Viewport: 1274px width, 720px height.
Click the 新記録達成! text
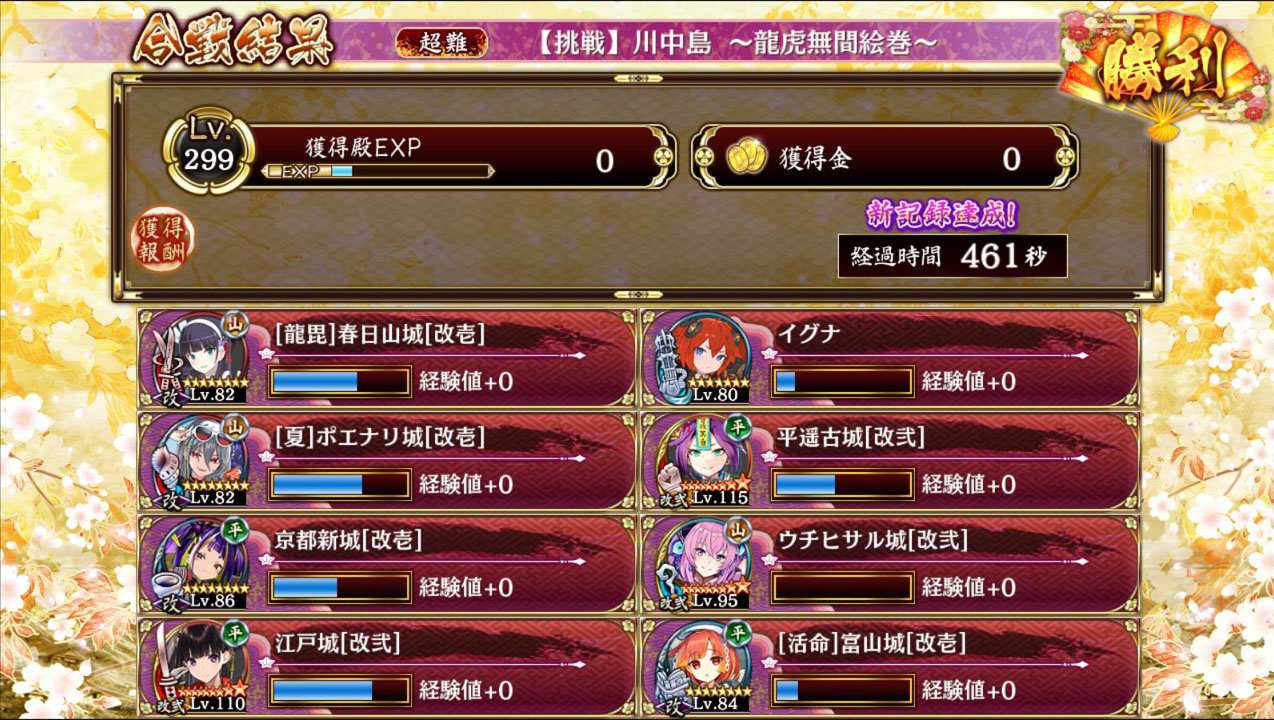943,215
